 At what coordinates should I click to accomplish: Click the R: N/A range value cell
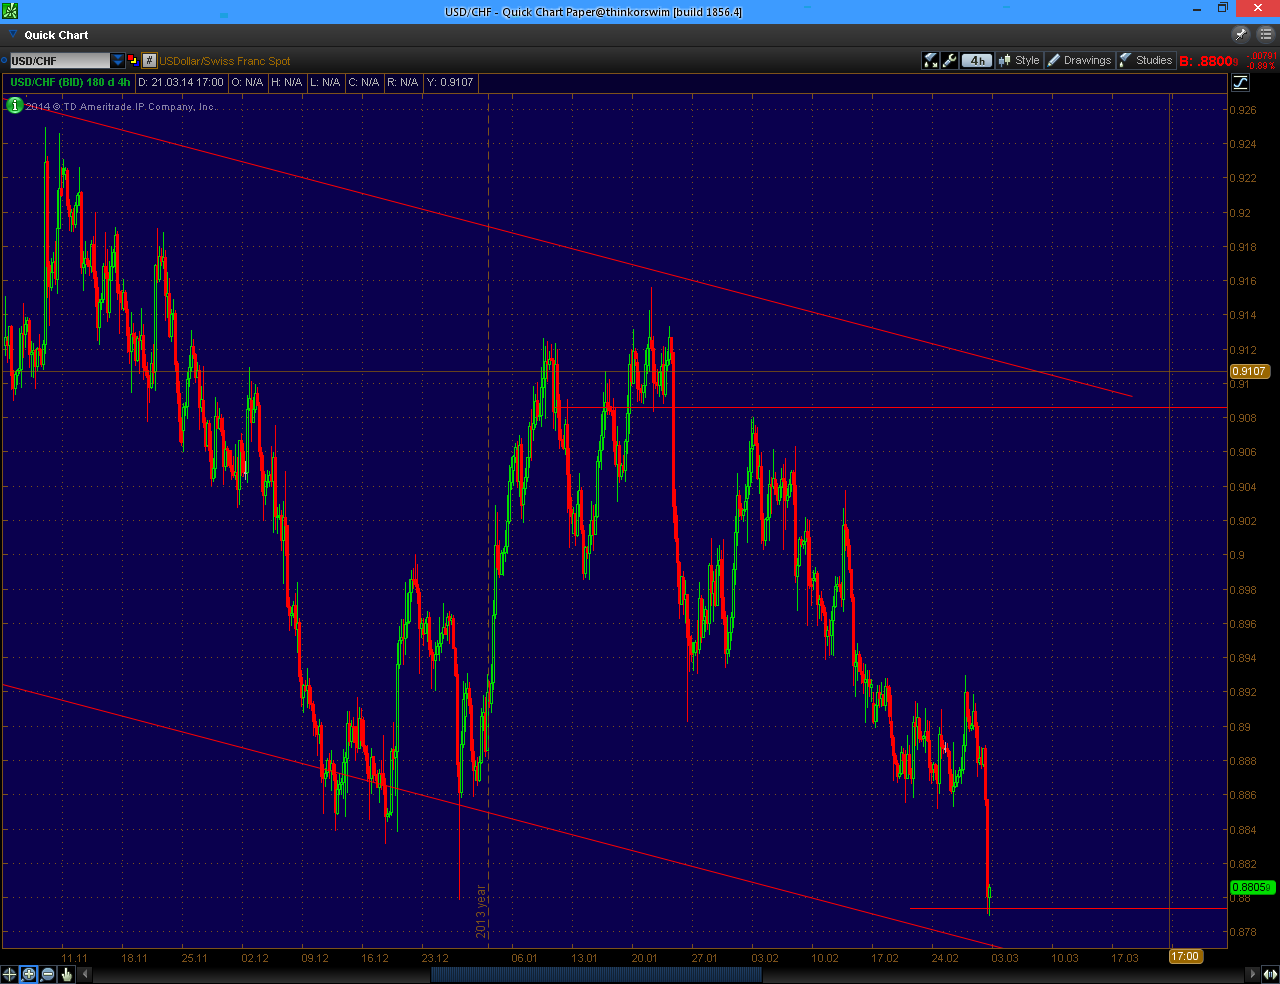click(x=403, y=82)
